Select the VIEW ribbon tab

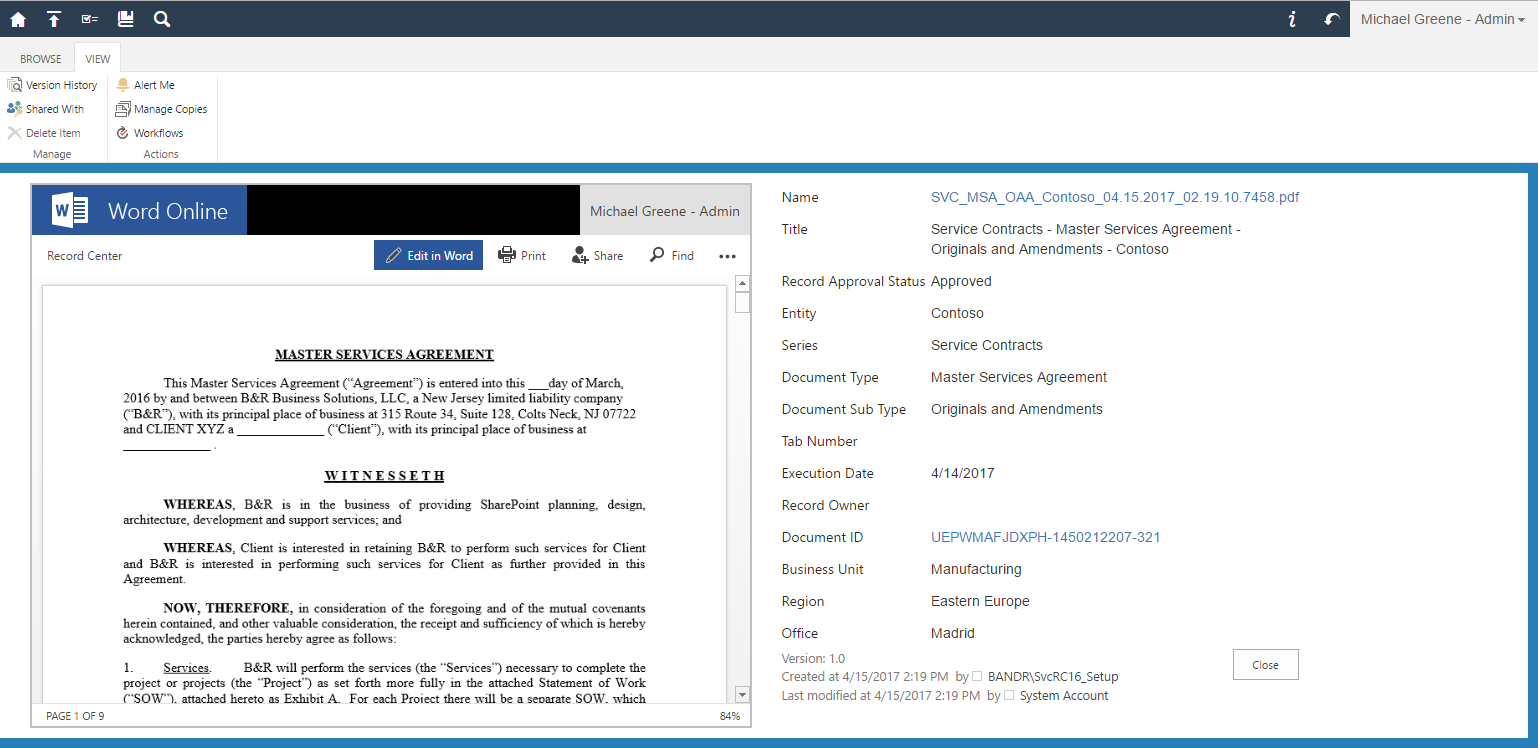(98, 59)
